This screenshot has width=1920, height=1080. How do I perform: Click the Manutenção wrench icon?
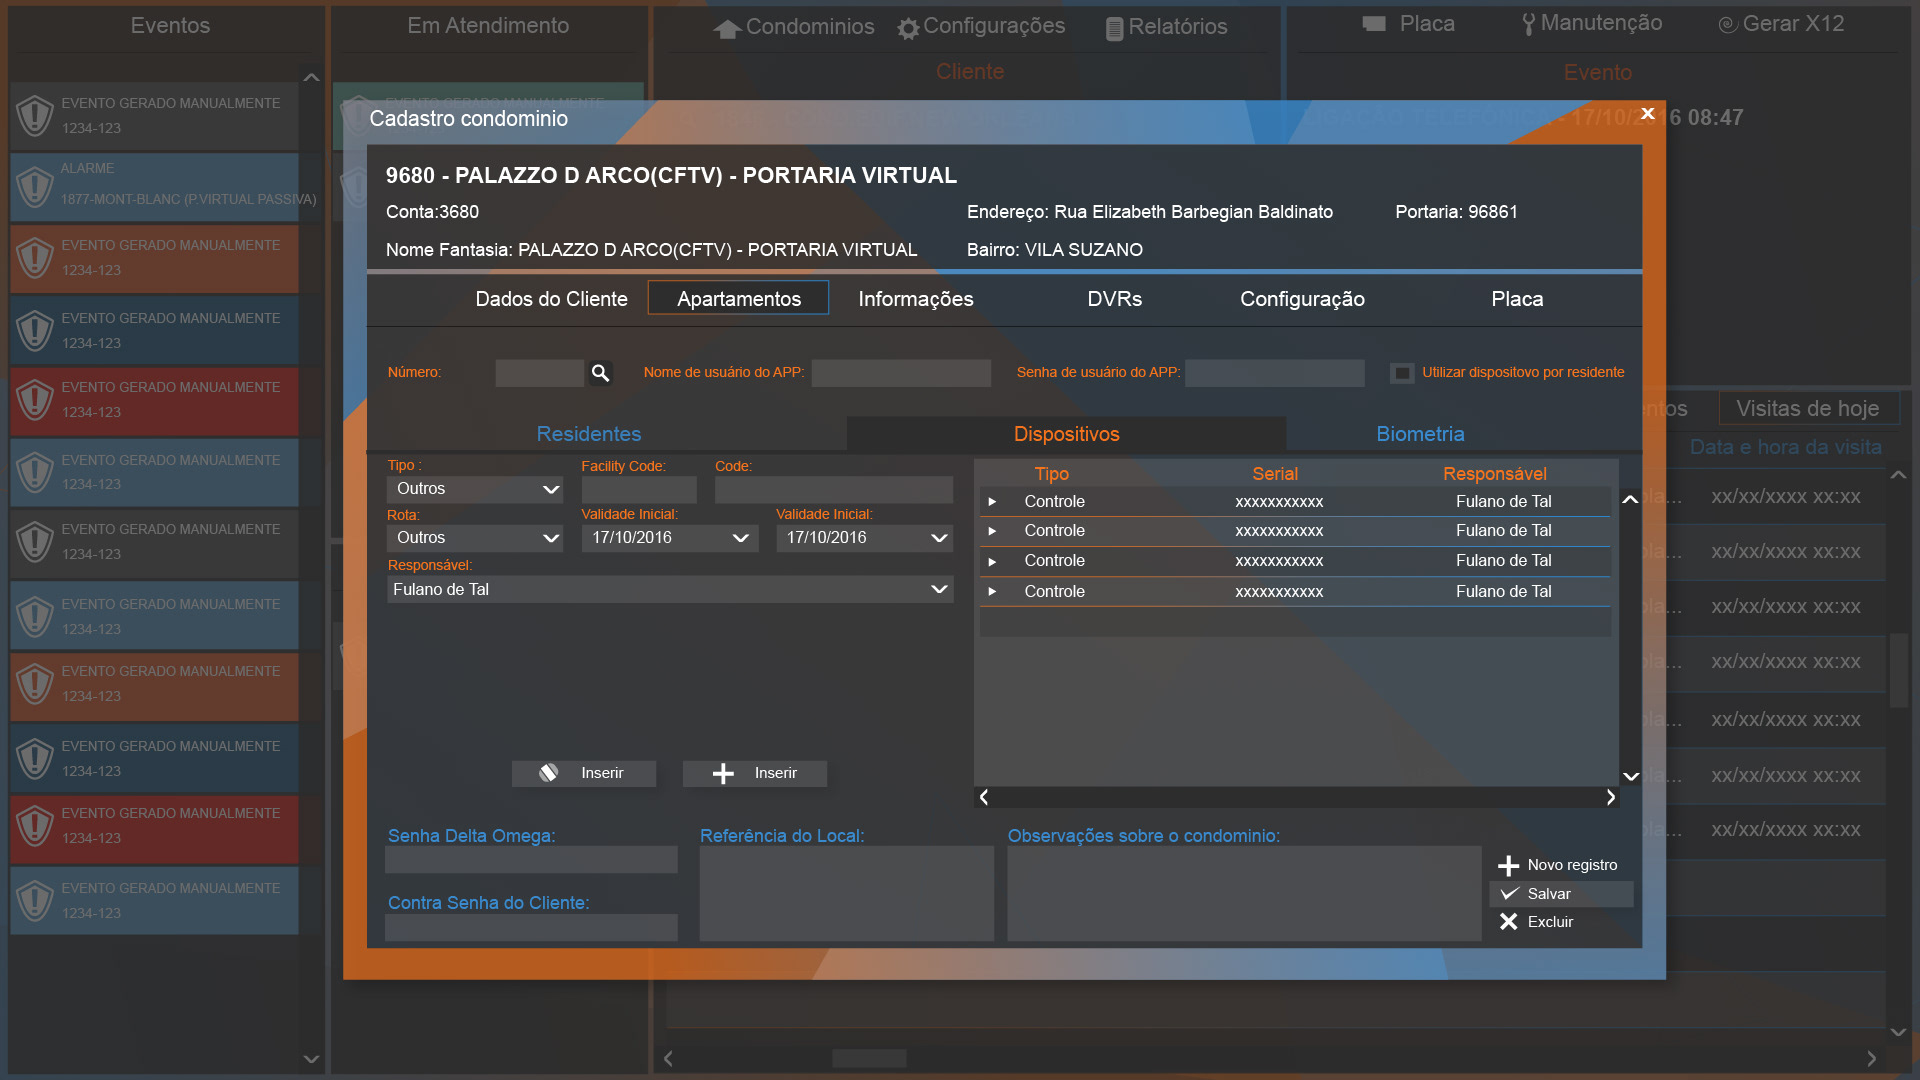click(x=1528, y=24)
